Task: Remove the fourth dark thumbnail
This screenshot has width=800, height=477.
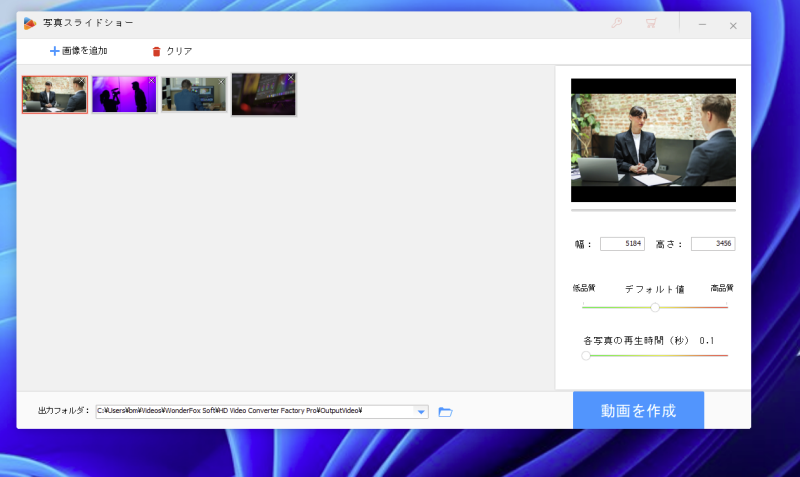Action: click(291, 78)
